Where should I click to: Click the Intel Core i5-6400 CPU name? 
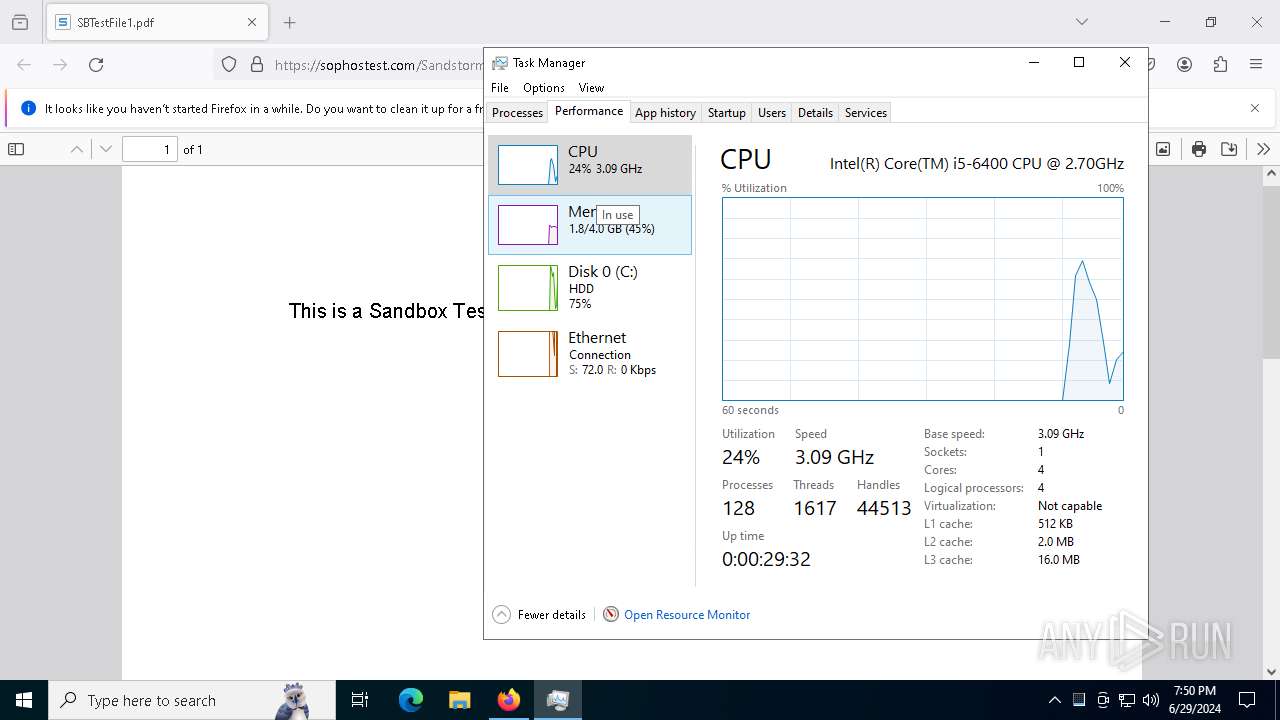977,164
